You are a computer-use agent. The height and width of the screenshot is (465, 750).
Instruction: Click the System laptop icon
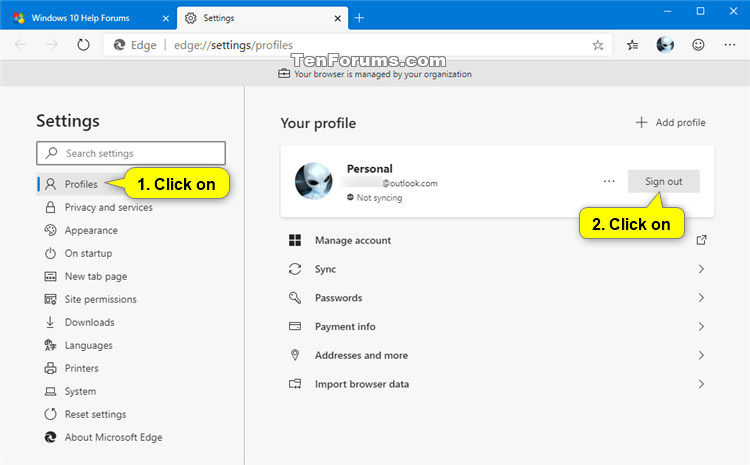(50, 391)
